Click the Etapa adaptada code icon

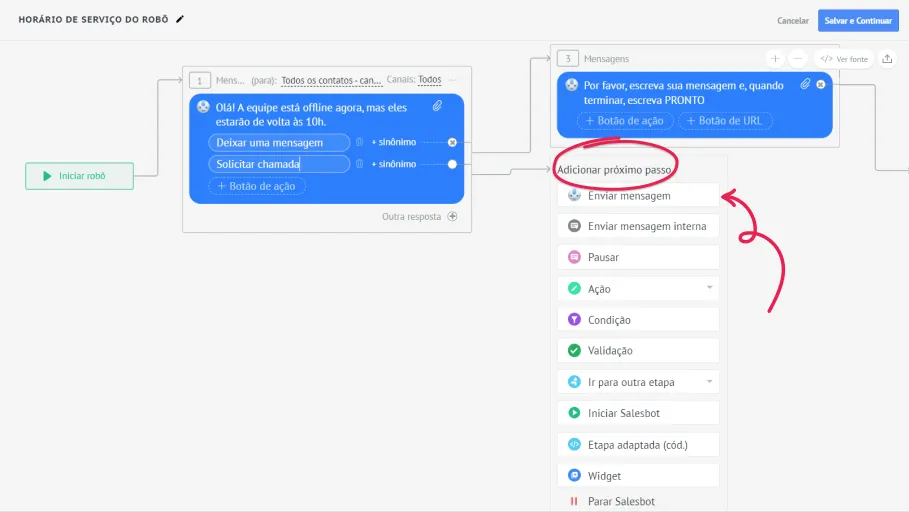(574, 444)
